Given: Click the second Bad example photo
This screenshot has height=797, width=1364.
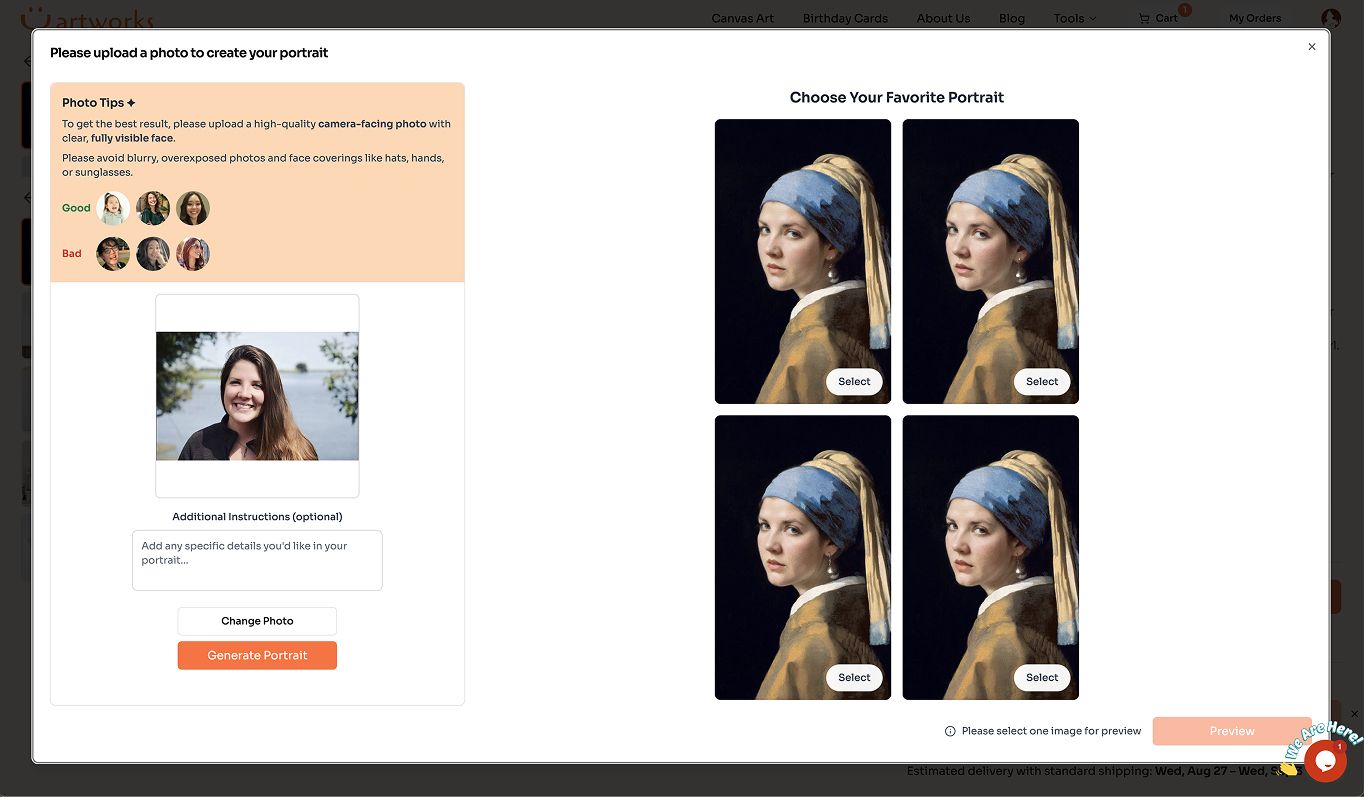Looking at the screenshot, I should pos(153,253).
